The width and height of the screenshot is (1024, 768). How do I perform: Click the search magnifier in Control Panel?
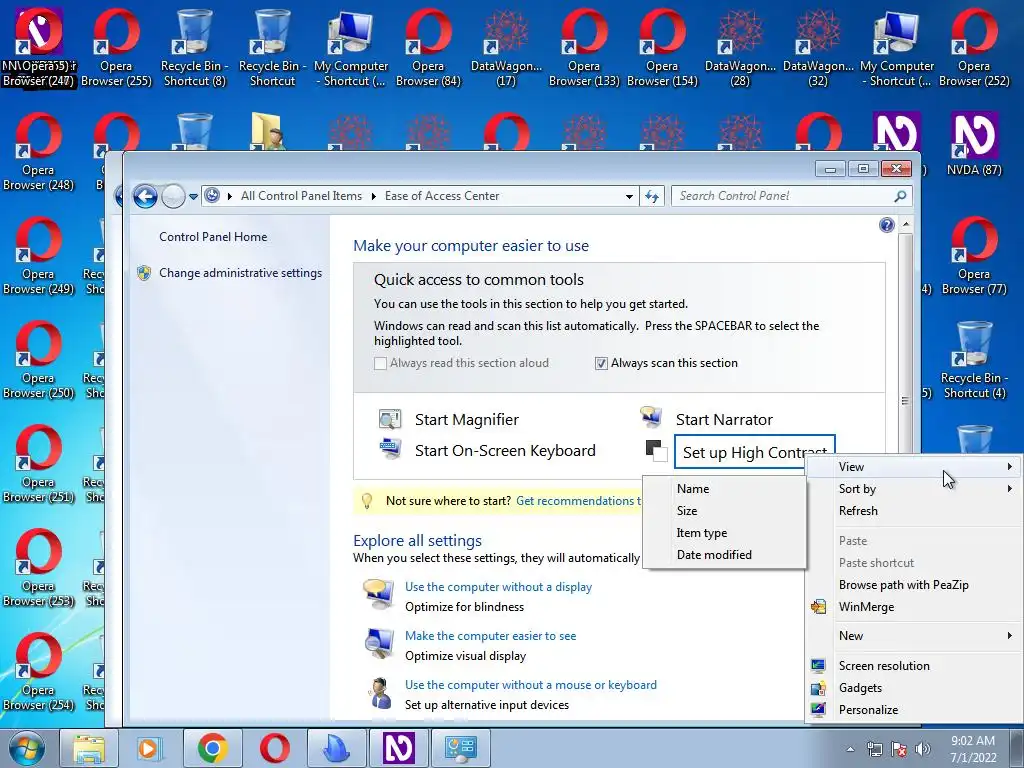click(900, 196)
